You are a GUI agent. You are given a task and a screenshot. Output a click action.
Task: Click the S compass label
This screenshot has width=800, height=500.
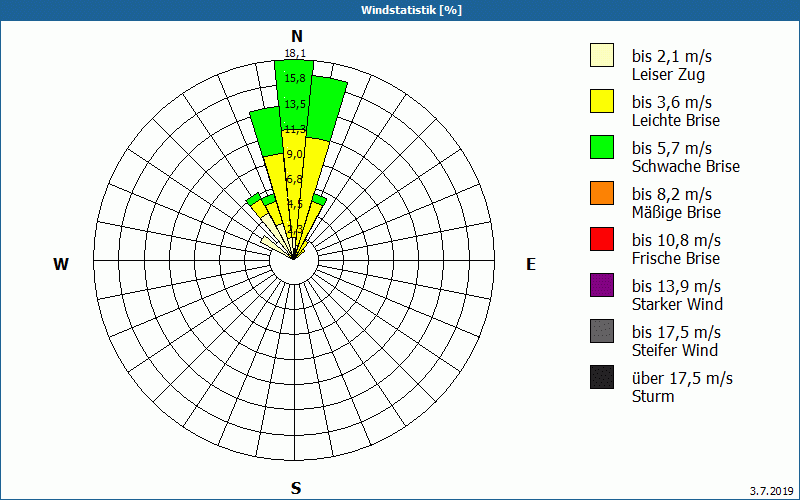tap(296, 488)
